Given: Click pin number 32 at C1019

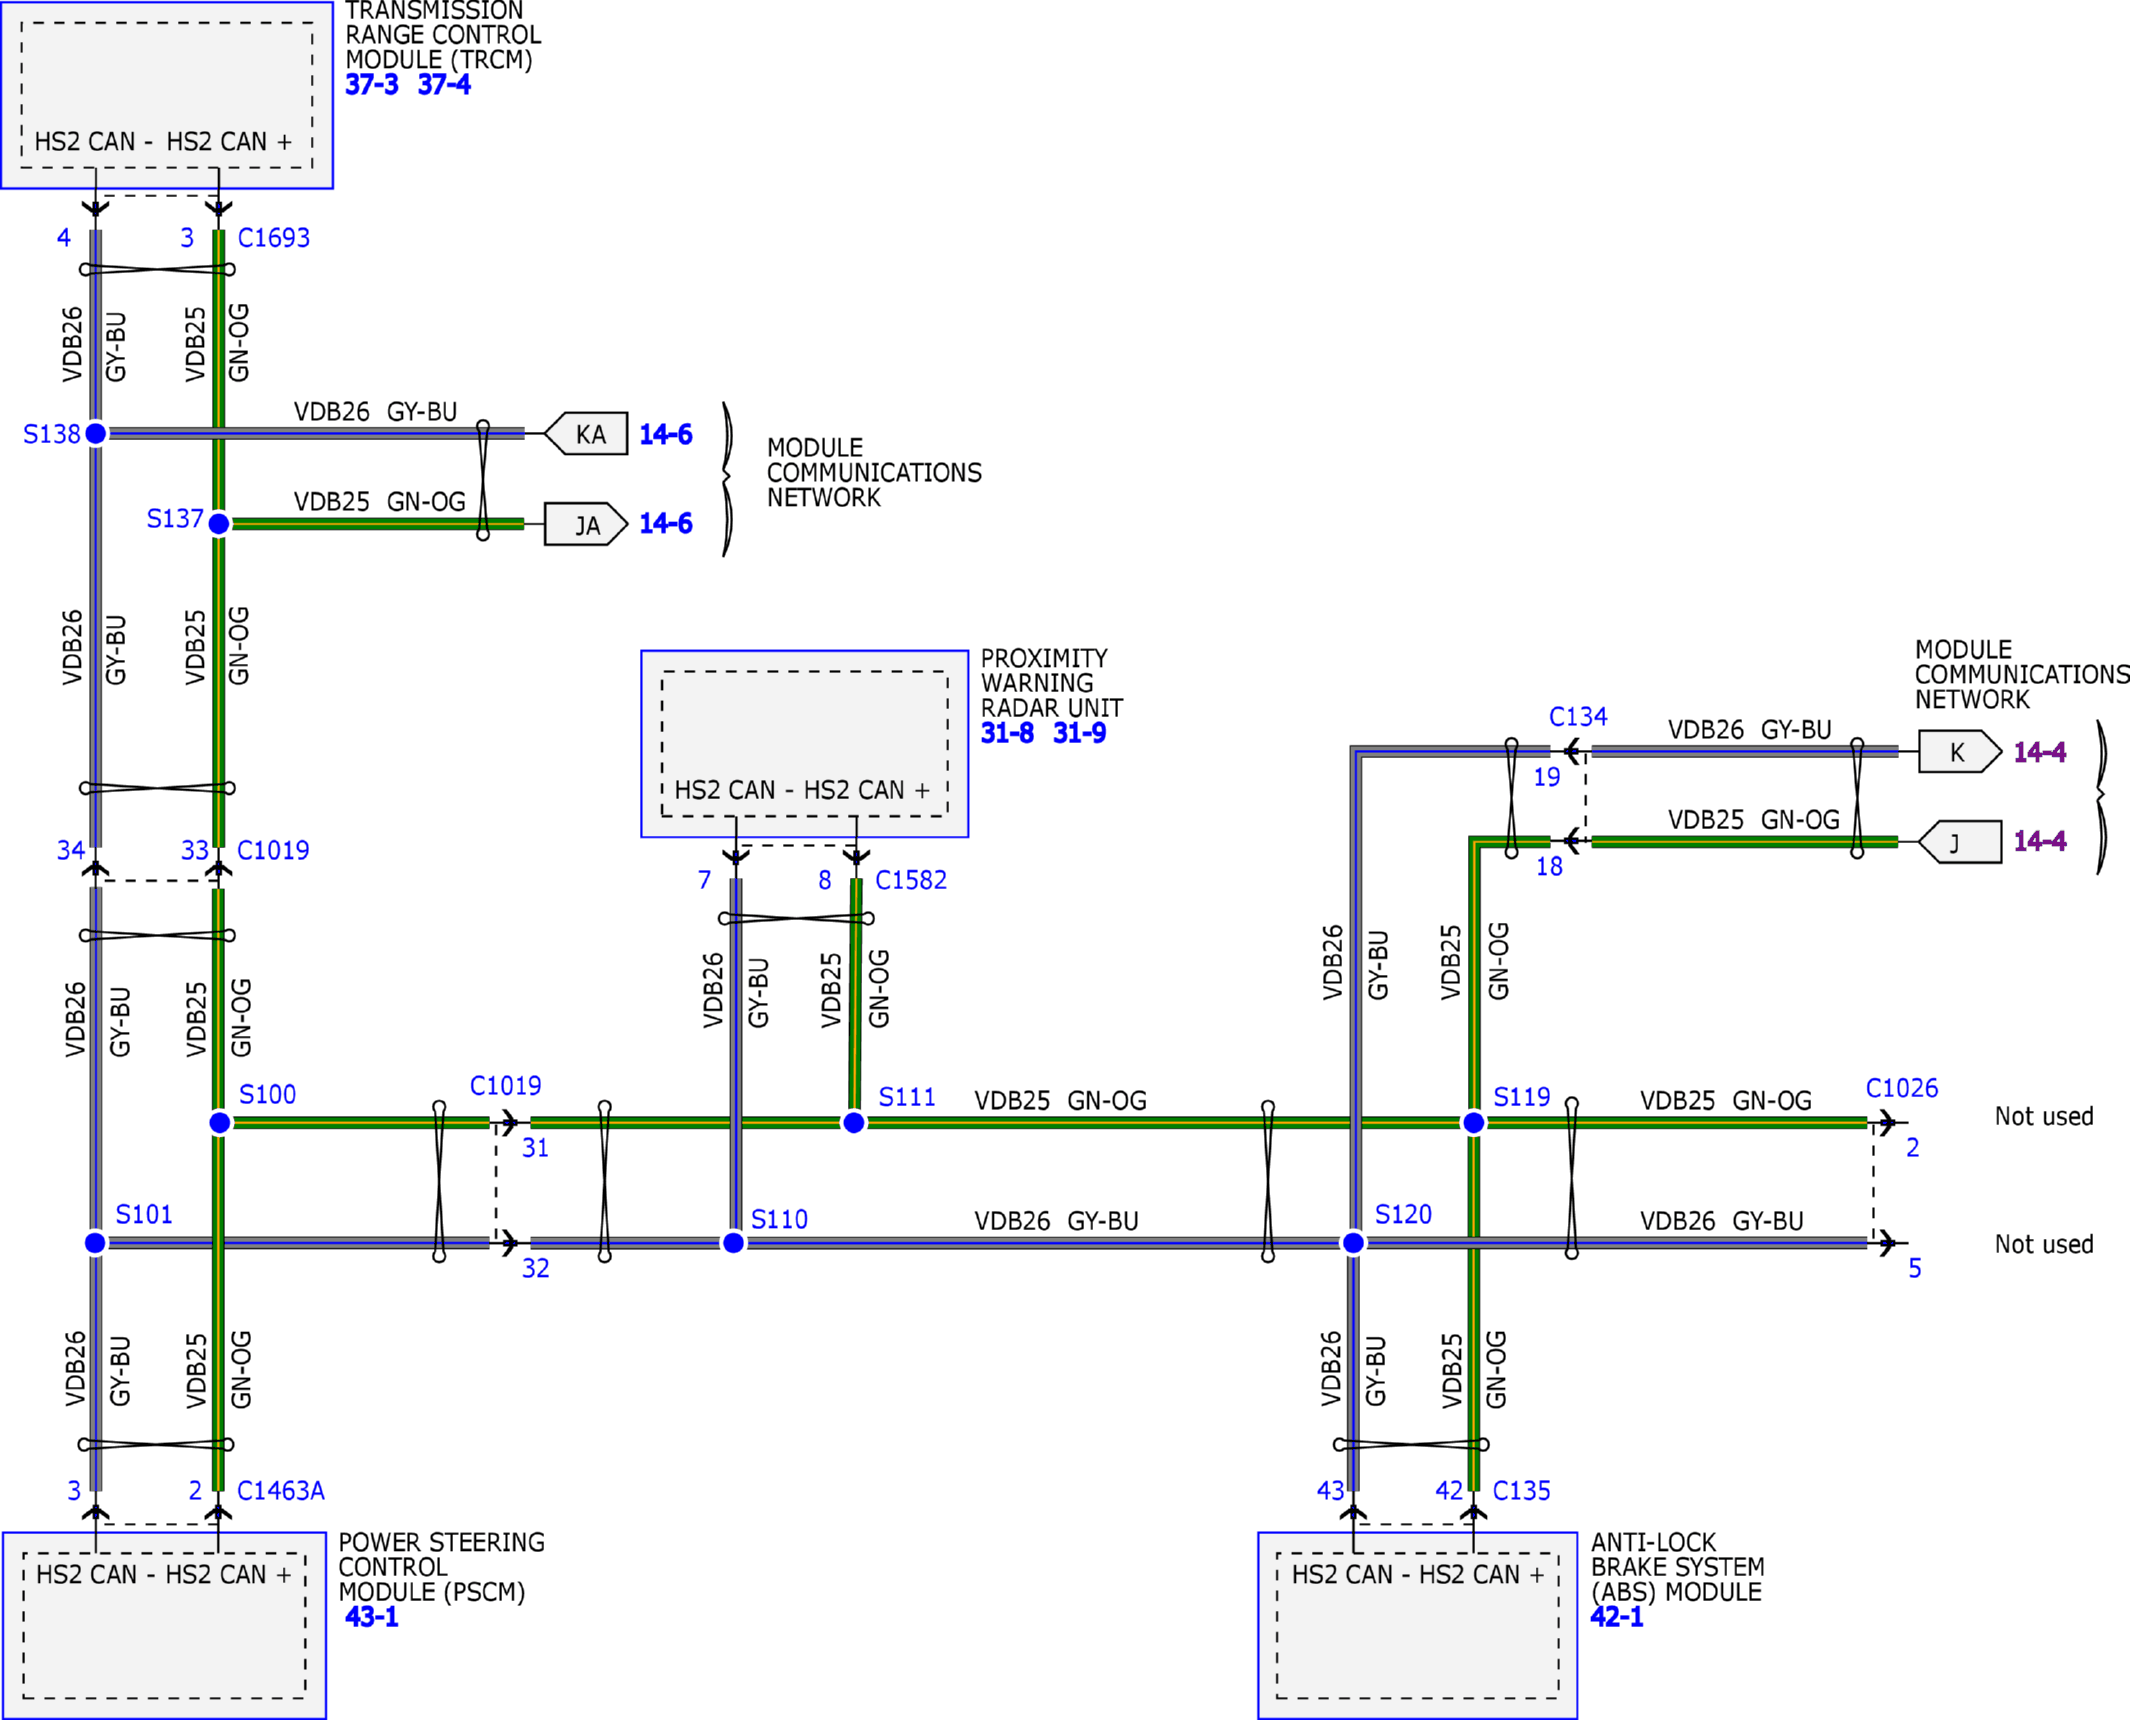Looking at the screenshot, I should tap(536, 1269).
